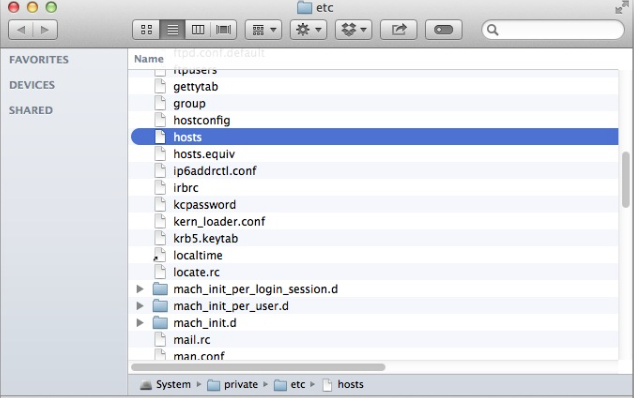Select the mach_init_per_login_session.d folder name

click(256, 289)
